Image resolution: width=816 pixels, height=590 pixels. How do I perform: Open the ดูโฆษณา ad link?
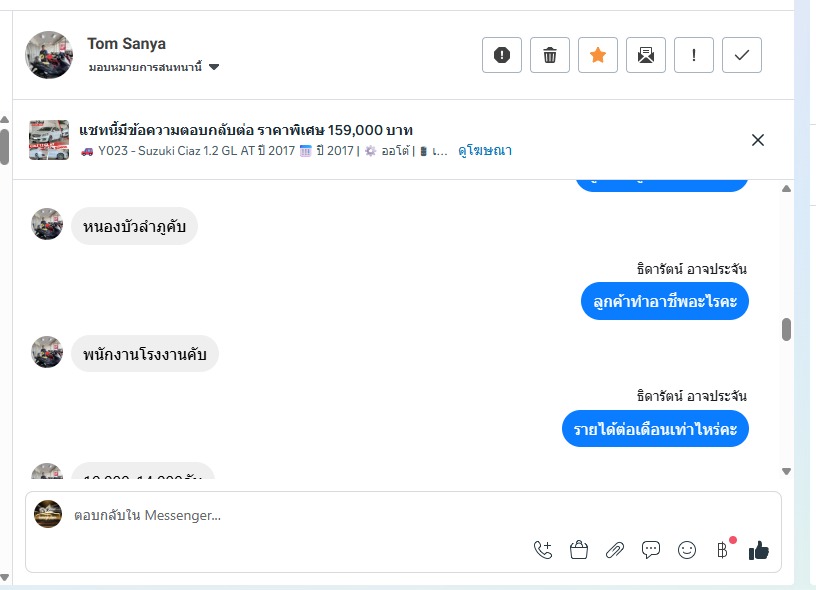[485, 151]
